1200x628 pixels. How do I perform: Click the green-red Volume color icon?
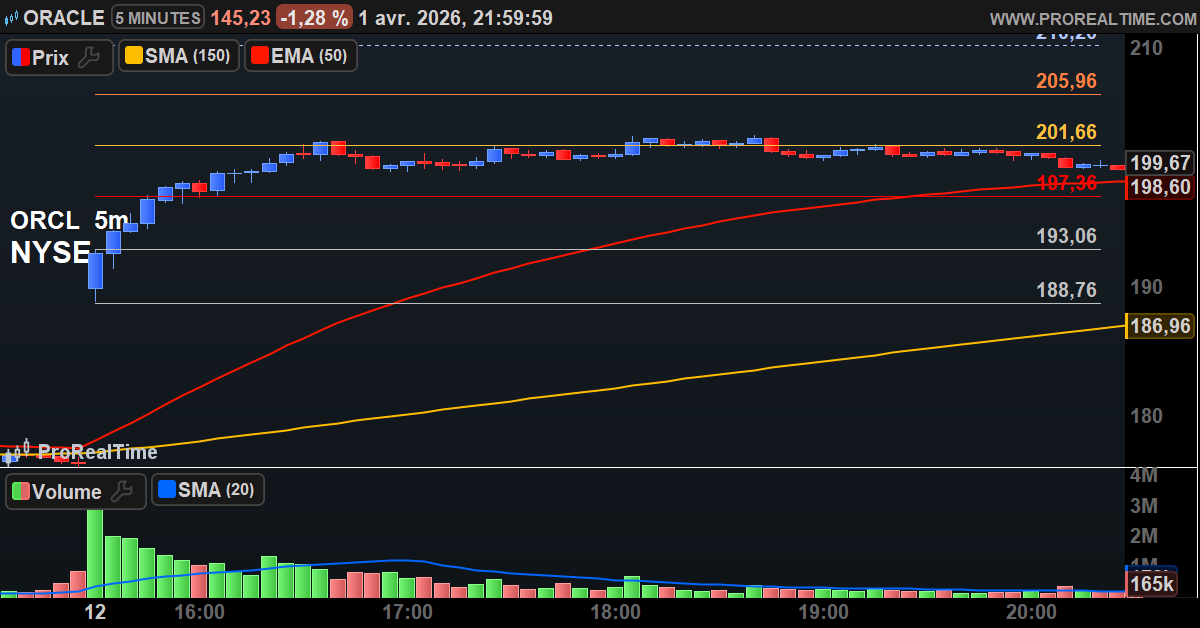(20, 491)
